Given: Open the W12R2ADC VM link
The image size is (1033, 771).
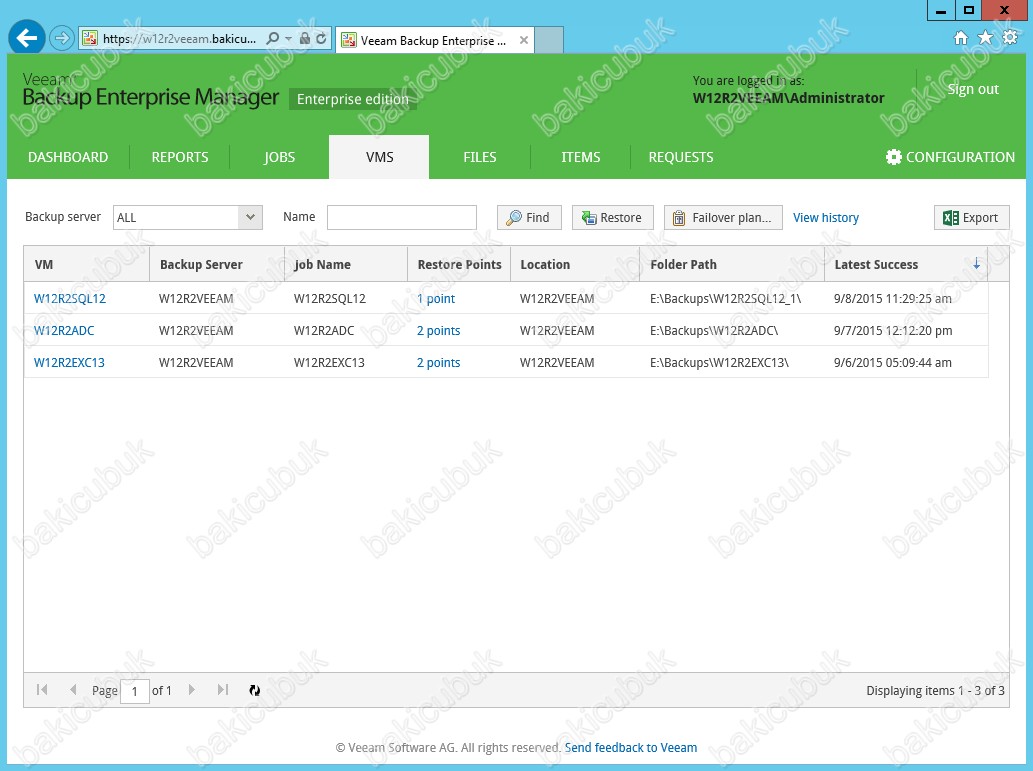Looking at the screenshot, I should point(64,330).
